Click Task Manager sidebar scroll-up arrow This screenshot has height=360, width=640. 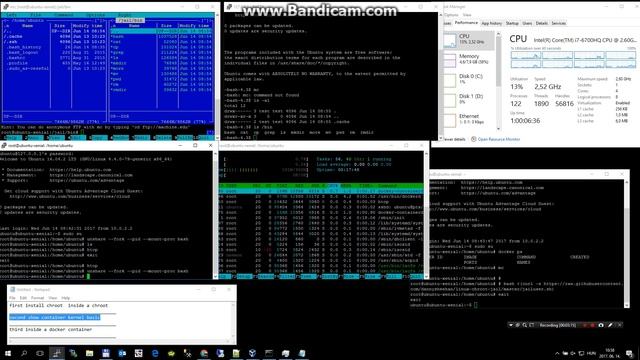click(498, 34)
